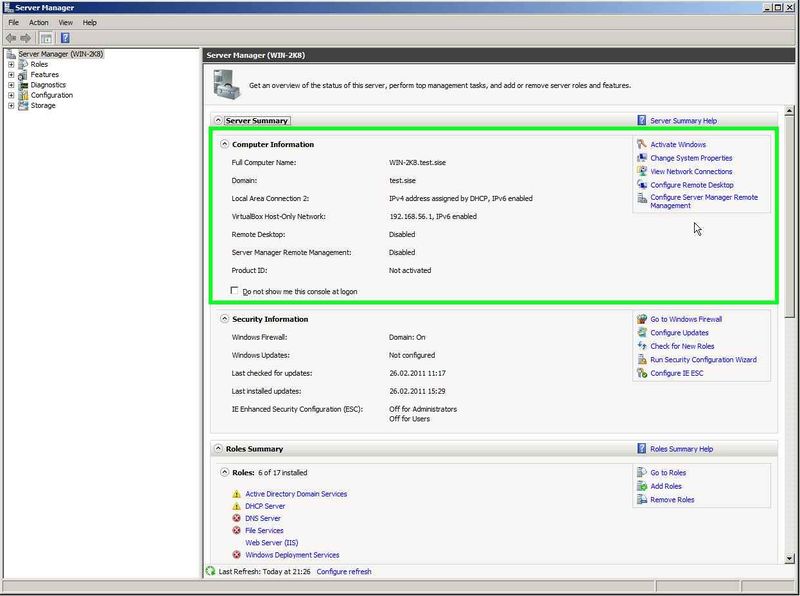Screen dimensions: 800x596
Task: Expand the Features tree node
Action: coord(11,74)
